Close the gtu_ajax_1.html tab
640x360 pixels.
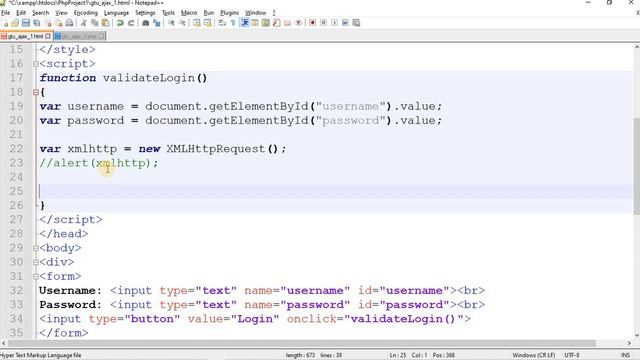click(x=48, y=36)
